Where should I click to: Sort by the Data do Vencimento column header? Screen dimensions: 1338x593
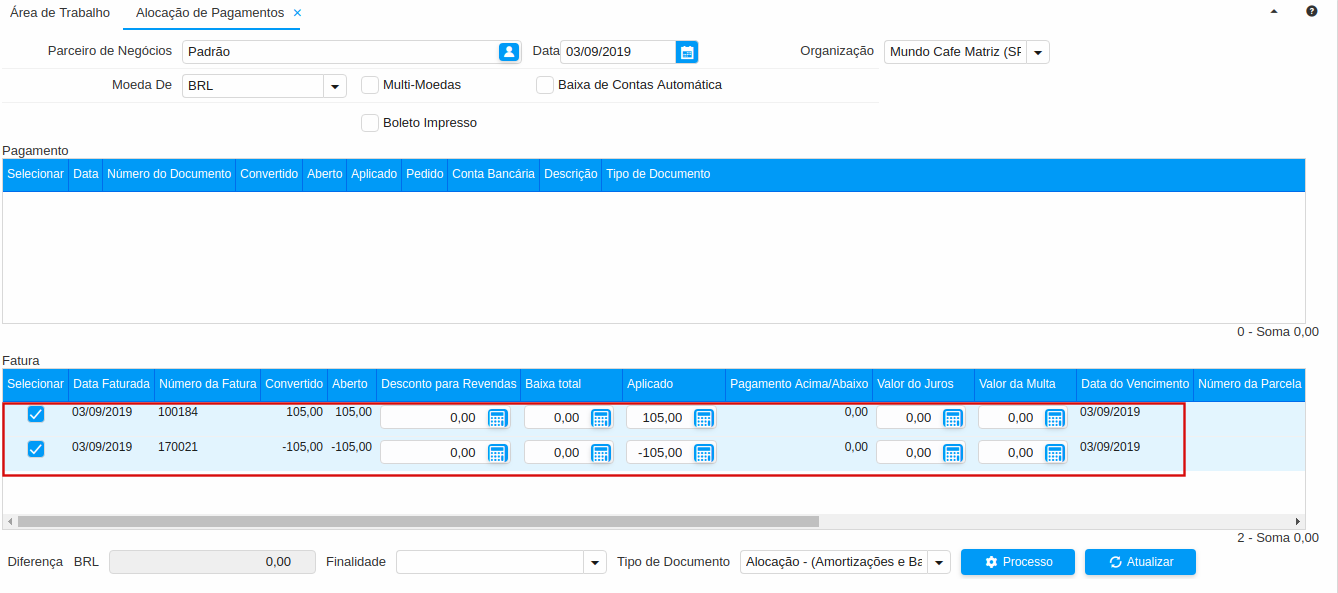click(1134, 384)
